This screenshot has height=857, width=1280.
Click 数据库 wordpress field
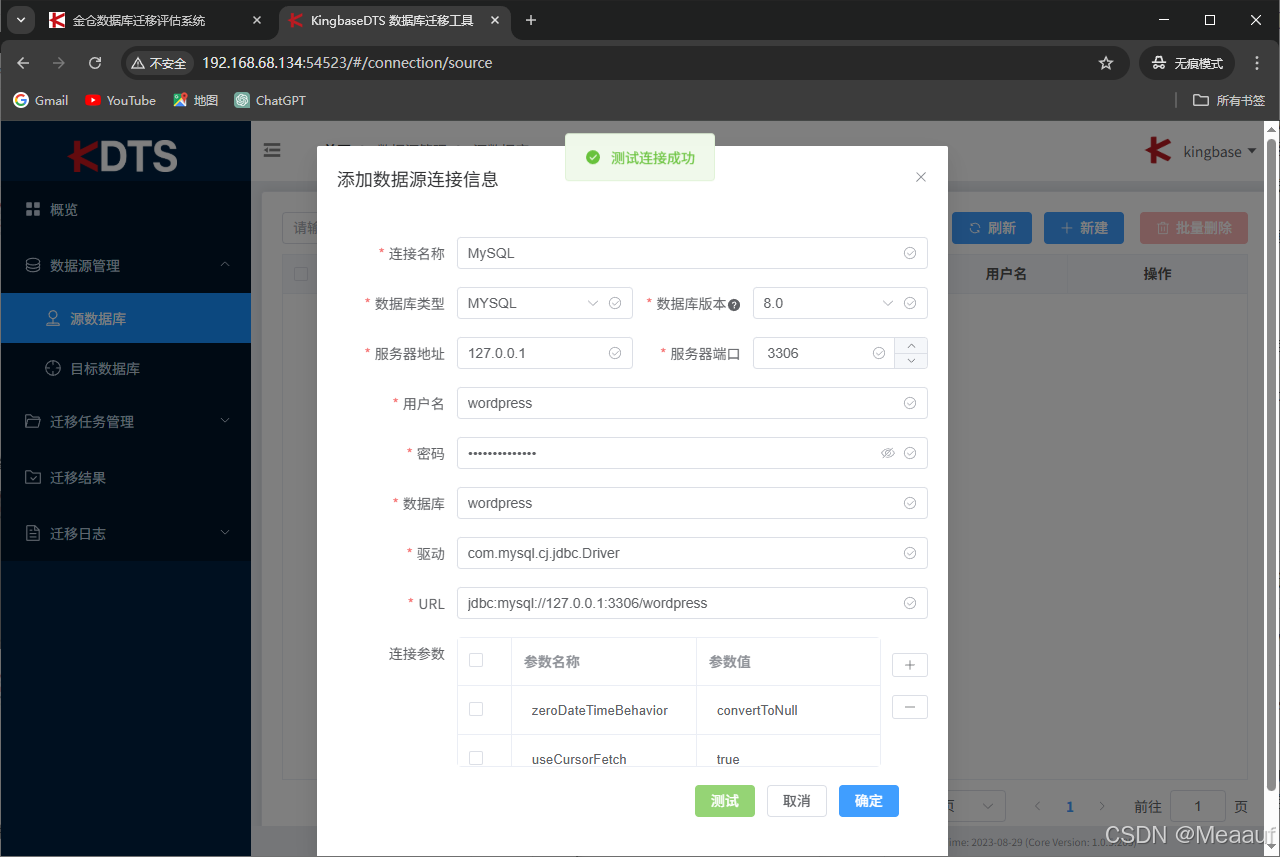[692, 503]
